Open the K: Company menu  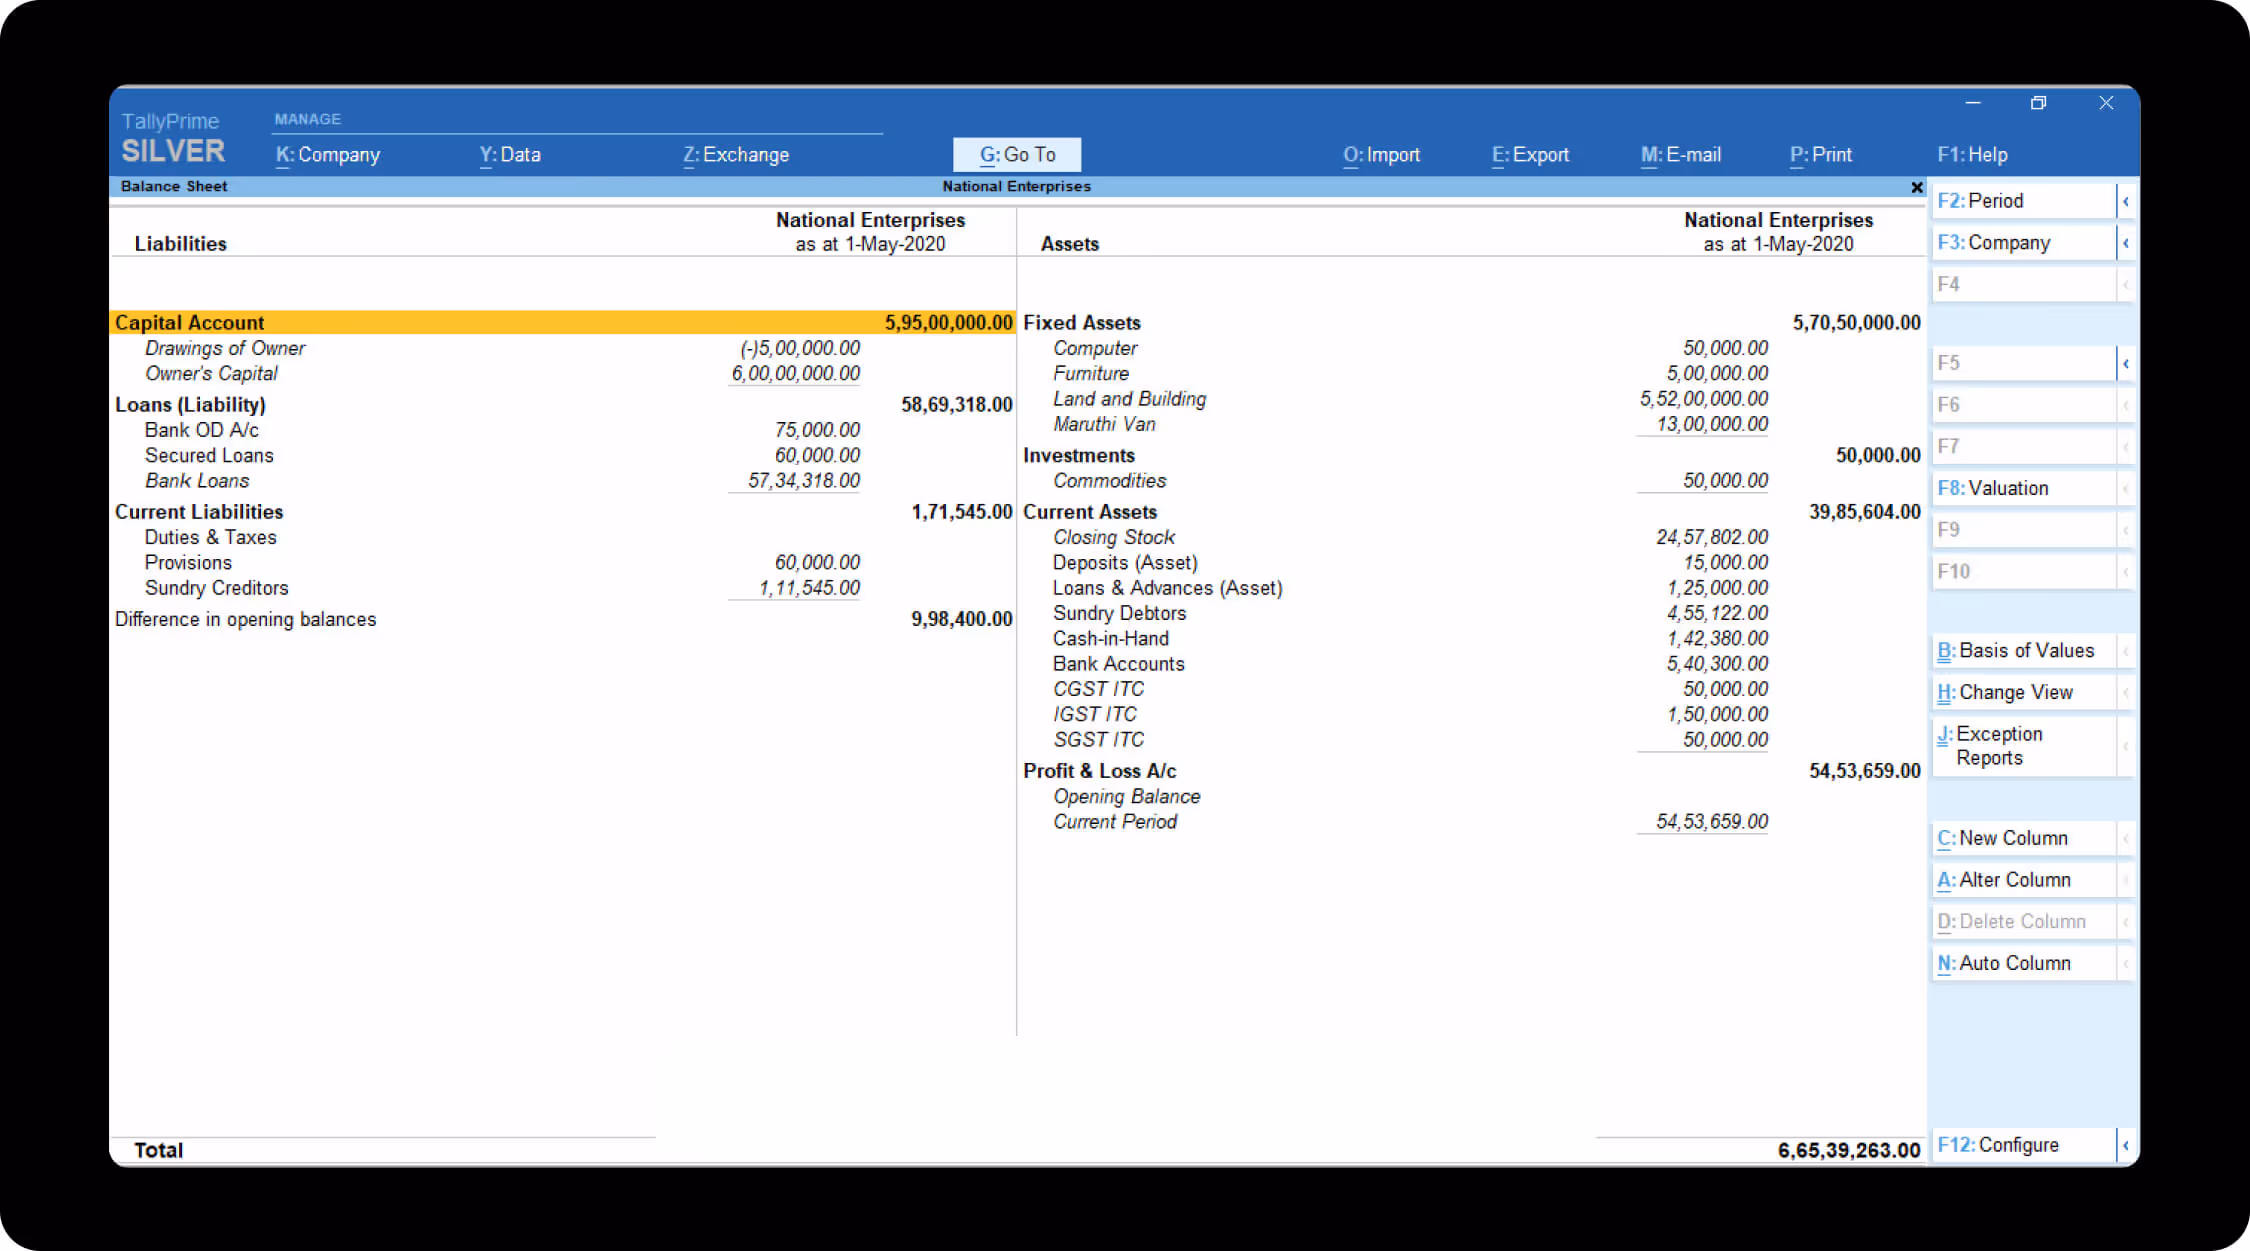coord(328,154)
